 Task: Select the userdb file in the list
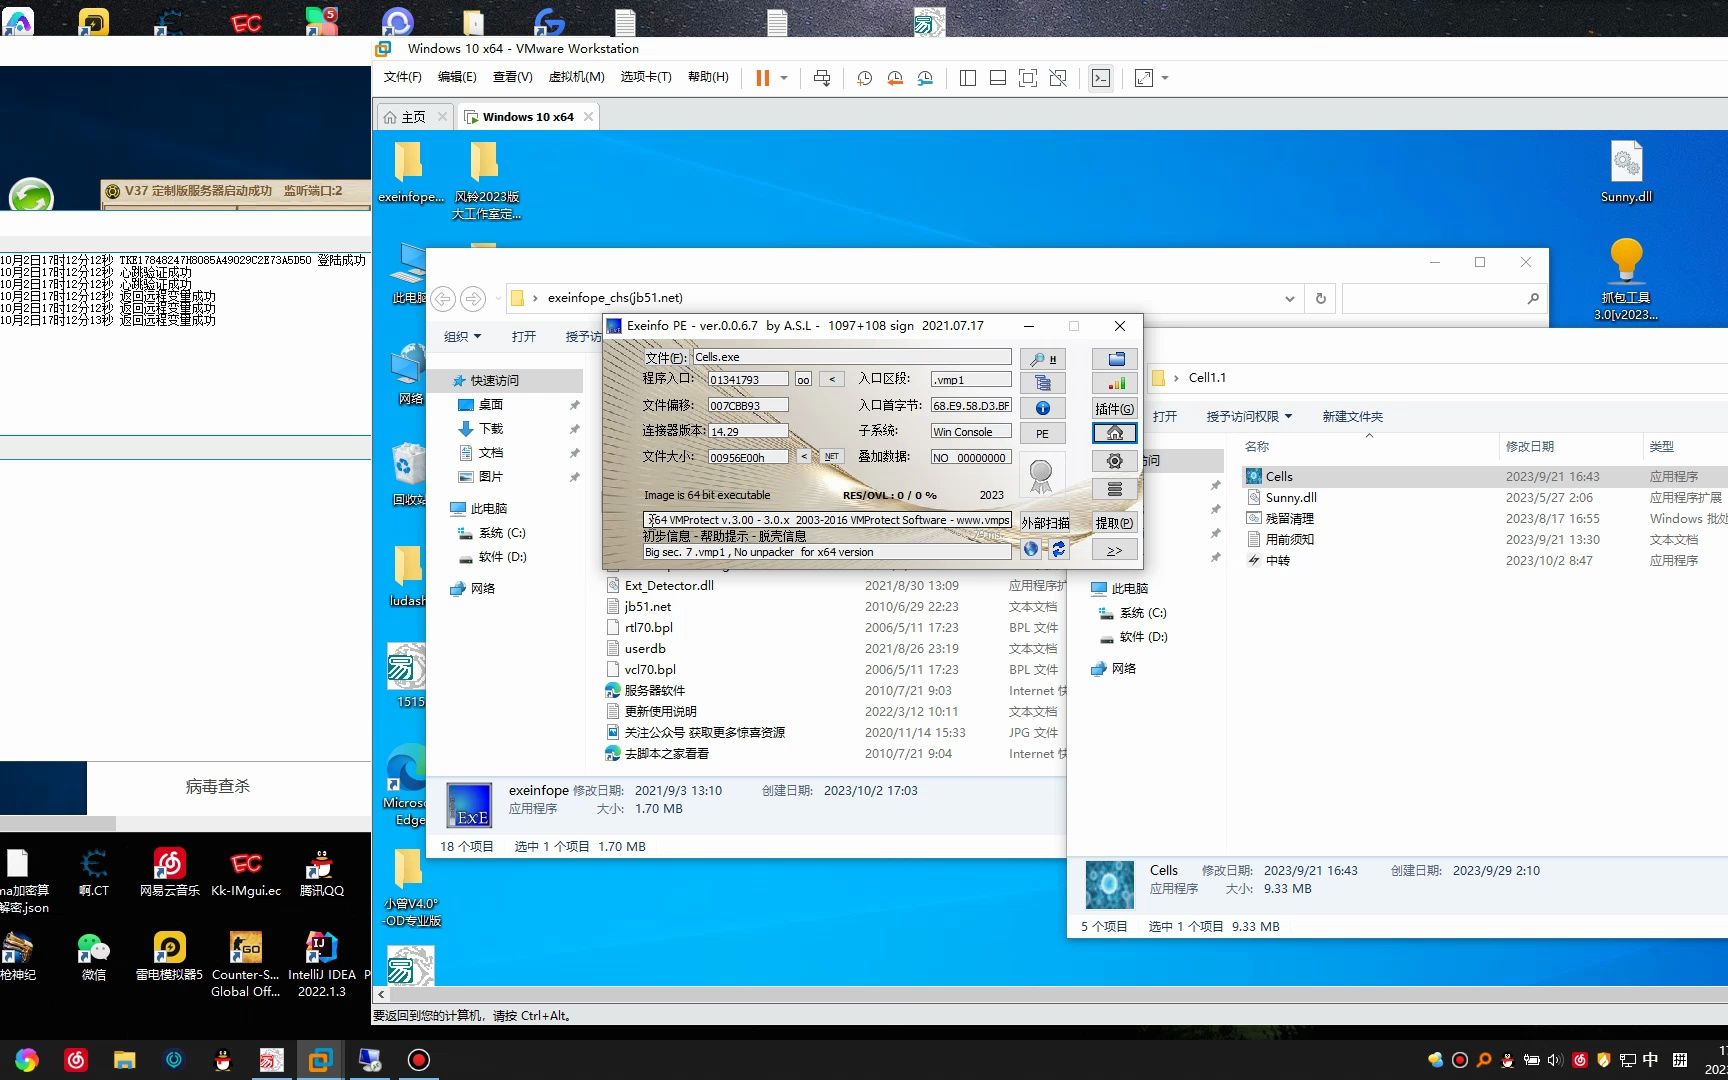pyautogui.click(x=645, y=649)
